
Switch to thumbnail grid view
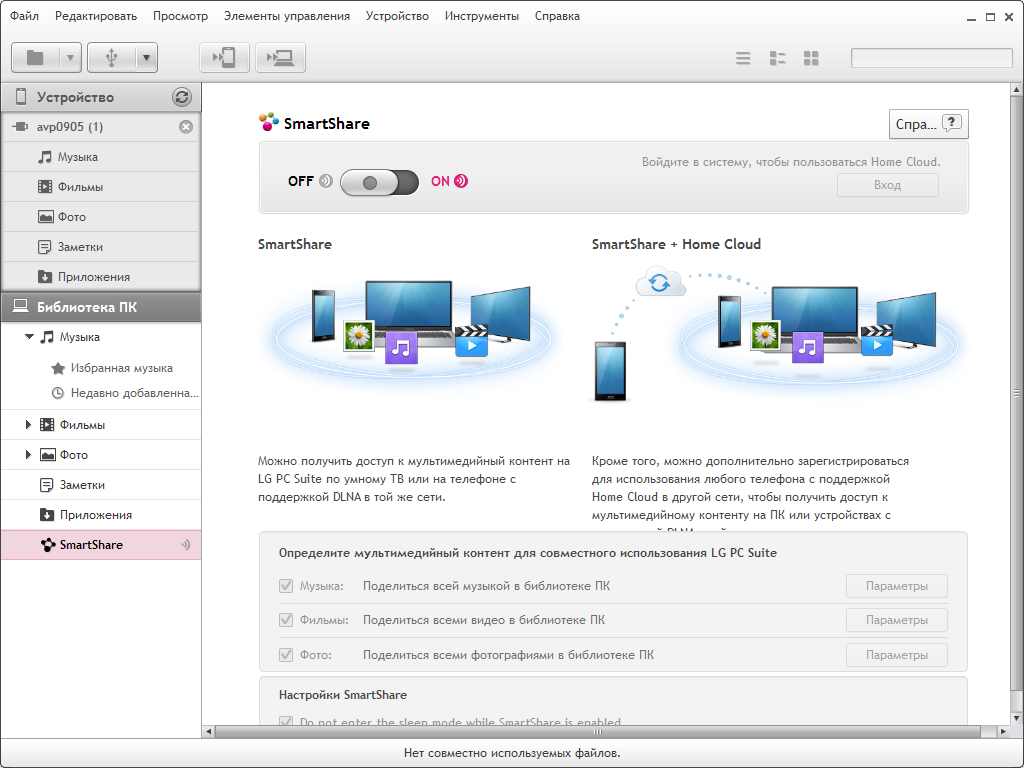click(811, 58)
